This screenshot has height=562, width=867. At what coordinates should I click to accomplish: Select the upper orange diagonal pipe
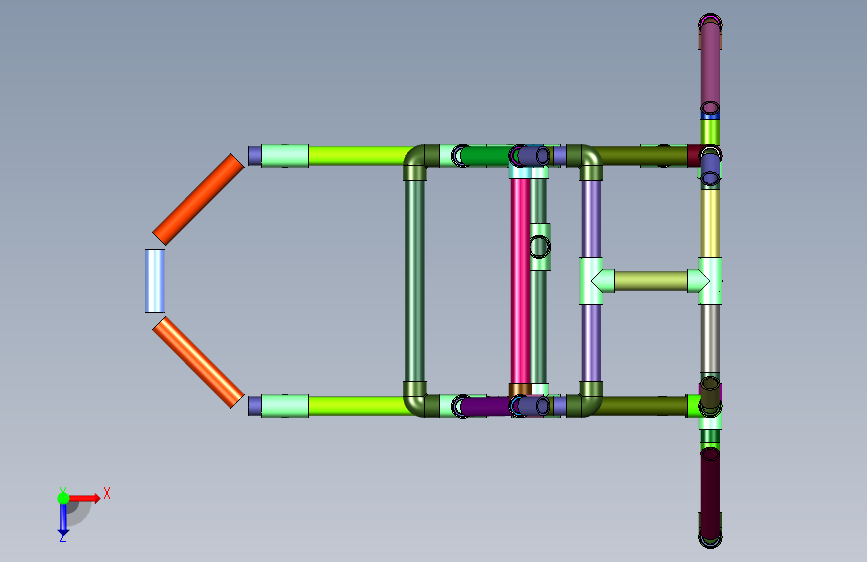[x=198, y=199]
